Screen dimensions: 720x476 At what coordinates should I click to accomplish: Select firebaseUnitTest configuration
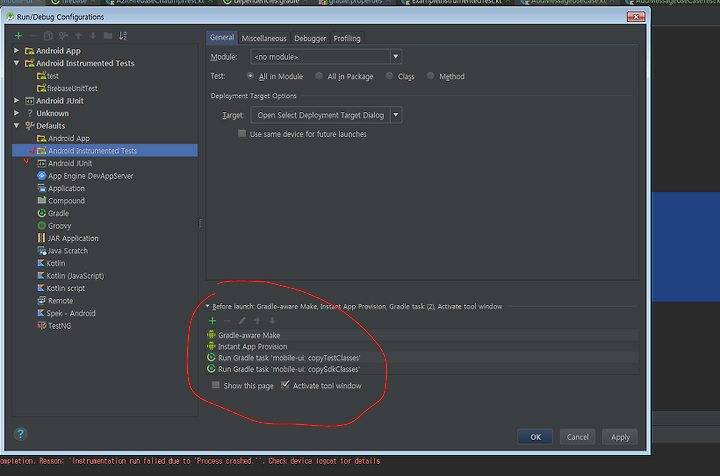point(68,88)
